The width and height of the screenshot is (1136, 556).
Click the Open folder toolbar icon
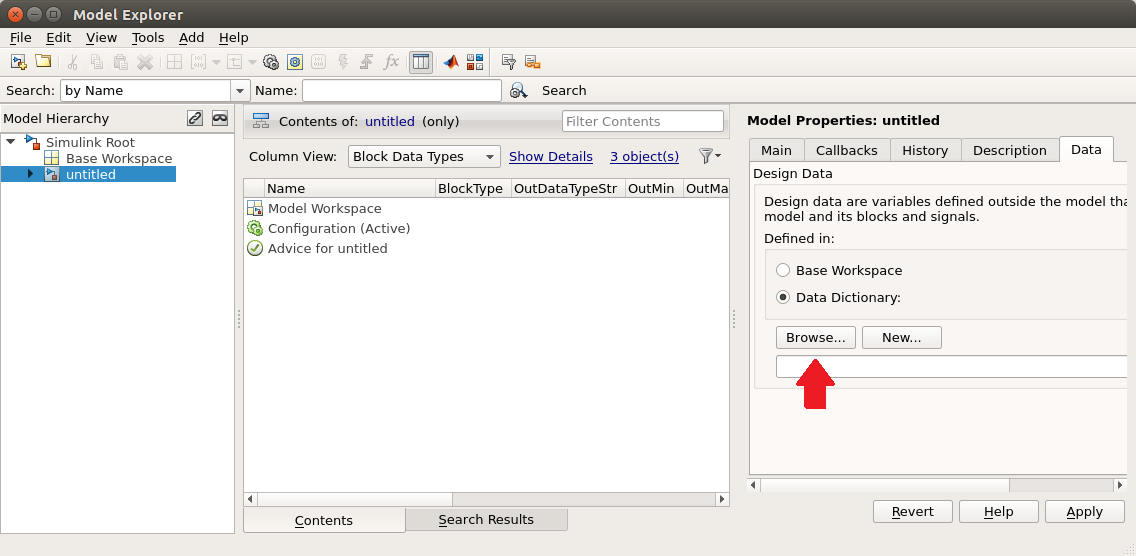coord(43,62)
